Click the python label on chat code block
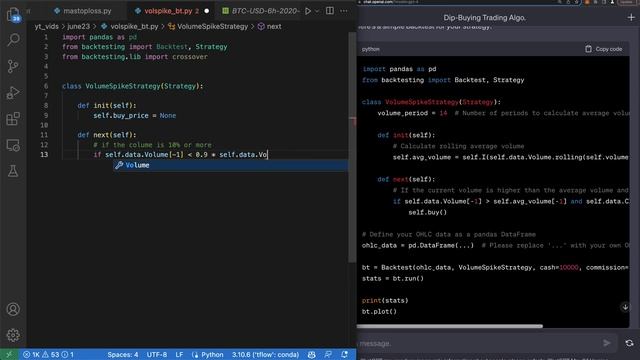640x360 pixels. coord(371,49)
